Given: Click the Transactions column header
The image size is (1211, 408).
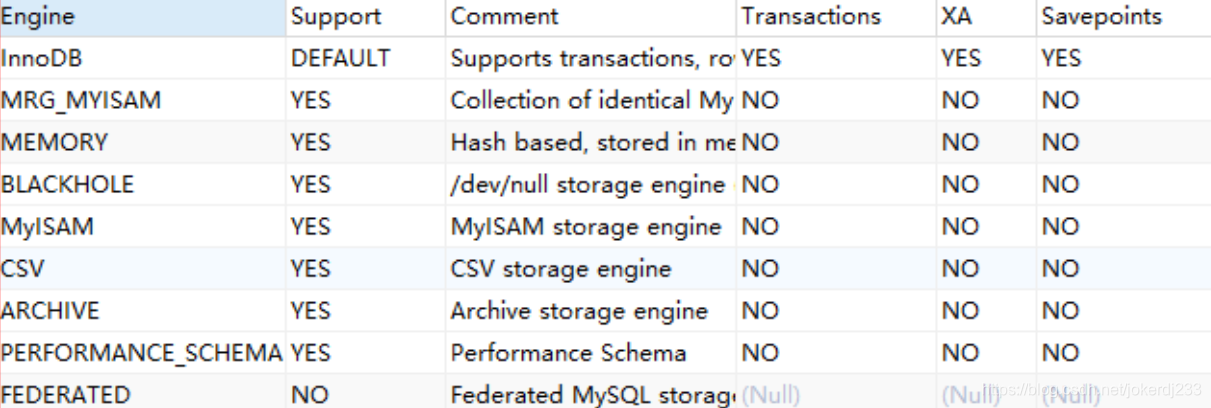Looking at the screenshot, I should coord(836,17).
